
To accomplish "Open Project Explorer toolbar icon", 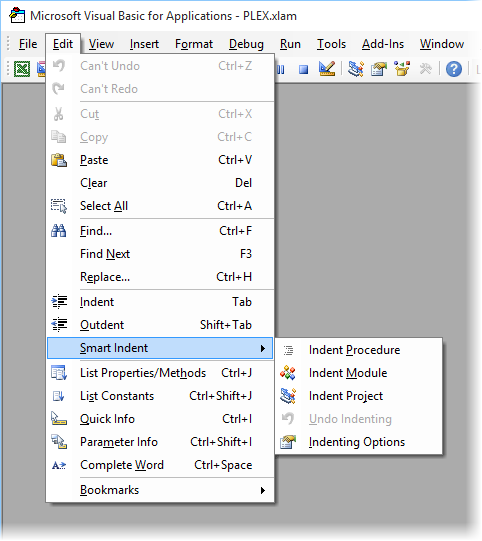I will (x=356, y=69).
